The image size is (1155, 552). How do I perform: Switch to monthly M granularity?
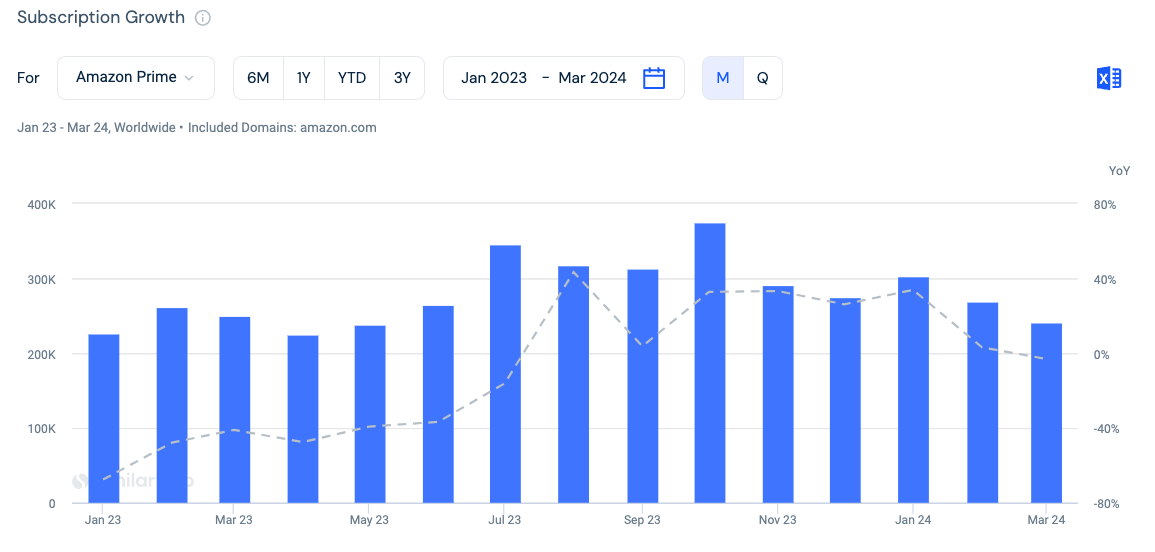click(x=723, y=77)
